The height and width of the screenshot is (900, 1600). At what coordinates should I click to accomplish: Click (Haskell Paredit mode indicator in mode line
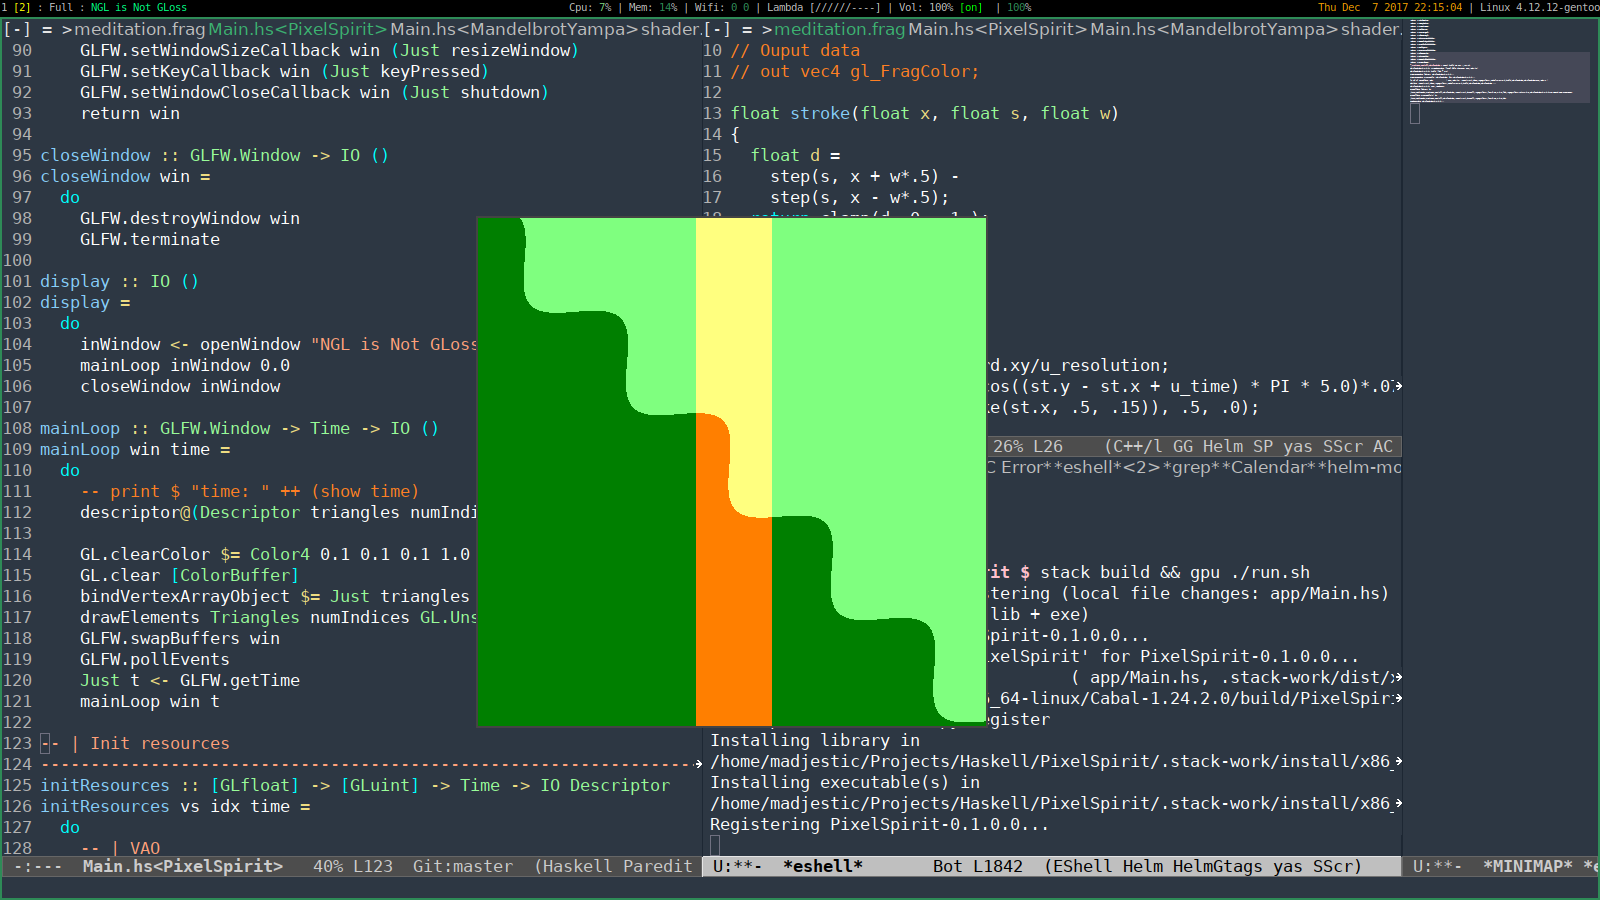click(613, 866)
